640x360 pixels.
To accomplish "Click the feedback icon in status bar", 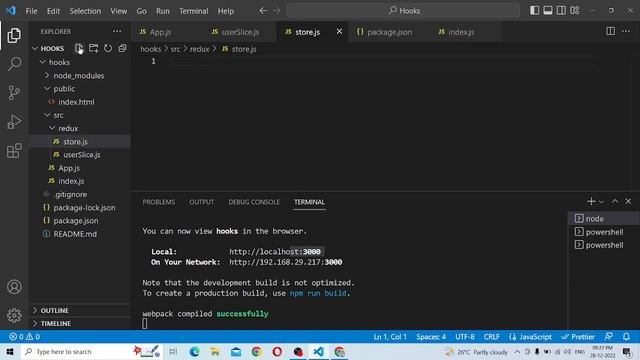I will [x=609, y=337].
